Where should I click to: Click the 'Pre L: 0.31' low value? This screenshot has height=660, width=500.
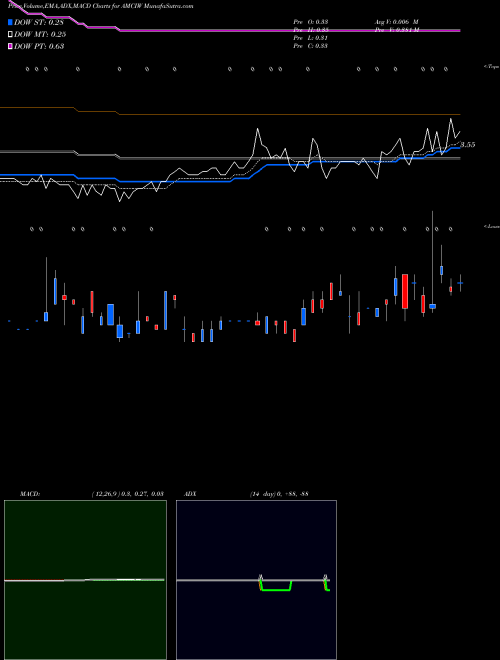click(311, 38)
